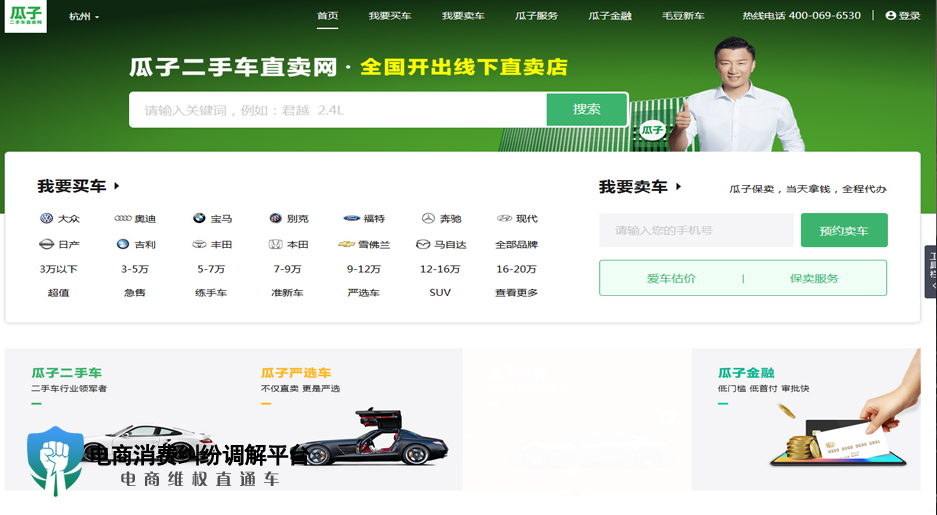
Task: Expand the 我要卖车 heading arrow
Action: [x=678, y=186]
